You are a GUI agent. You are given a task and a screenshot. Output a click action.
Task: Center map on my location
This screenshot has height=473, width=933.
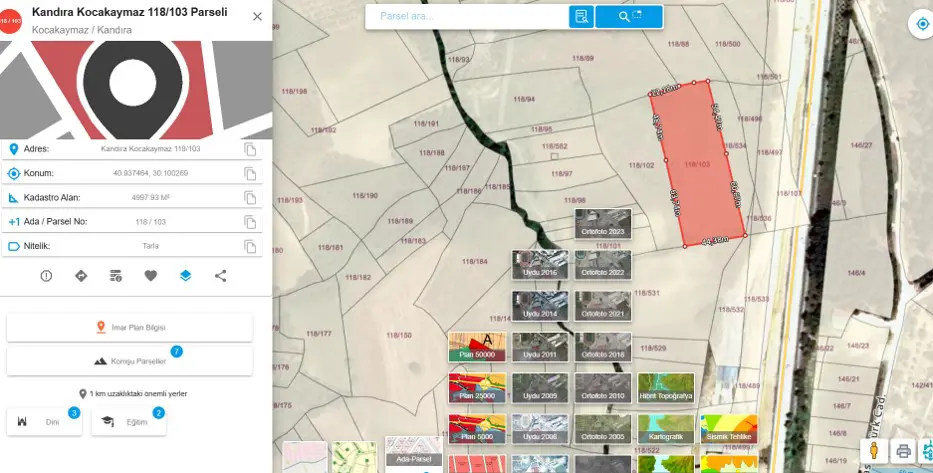(922, 24)
